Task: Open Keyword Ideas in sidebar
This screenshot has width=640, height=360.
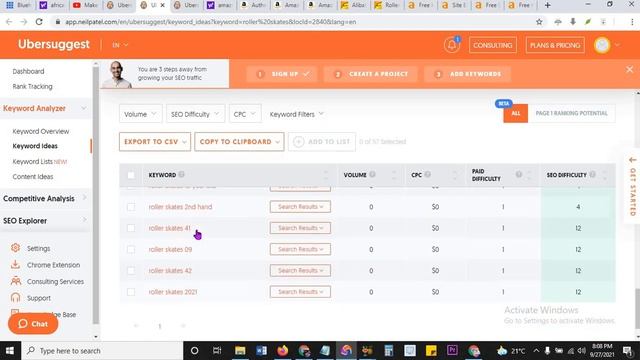Action: coord(35,146)
